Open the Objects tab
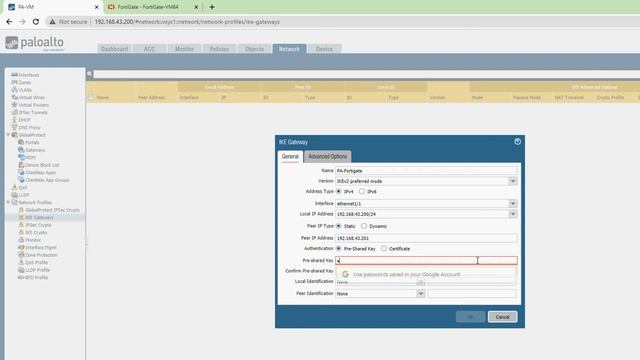 click(x=254, y=49)
